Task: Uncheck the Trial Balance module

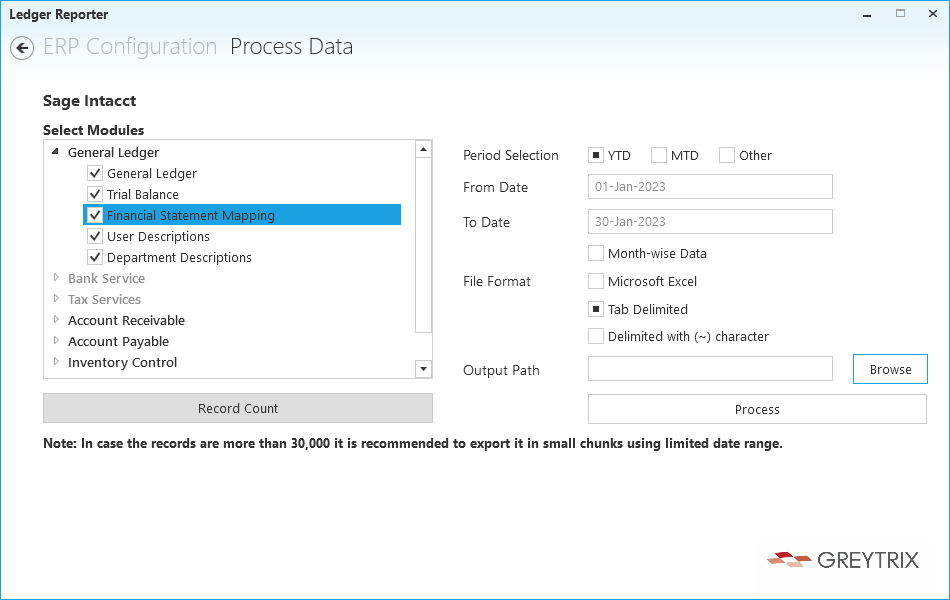Action: tap(95, 194)
